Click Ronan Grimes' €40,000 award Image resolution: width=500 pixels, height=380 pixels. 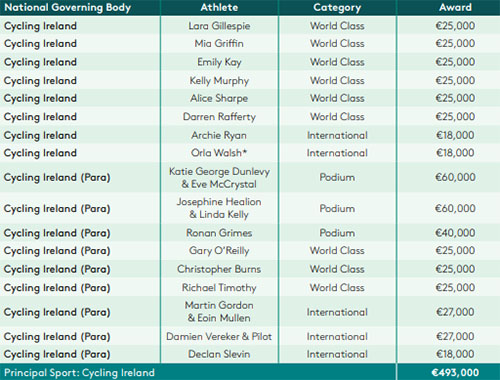pos(455,233)
